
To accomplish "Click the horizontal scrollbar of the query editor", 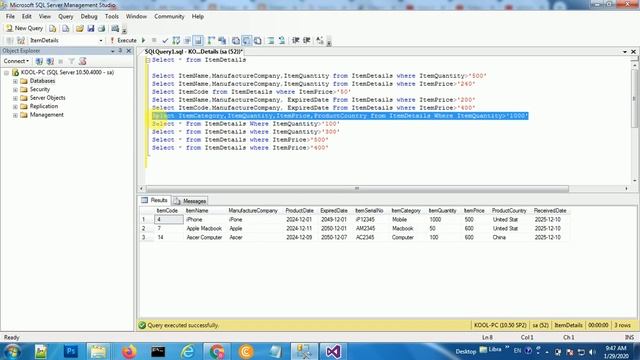I will [357, 189].
